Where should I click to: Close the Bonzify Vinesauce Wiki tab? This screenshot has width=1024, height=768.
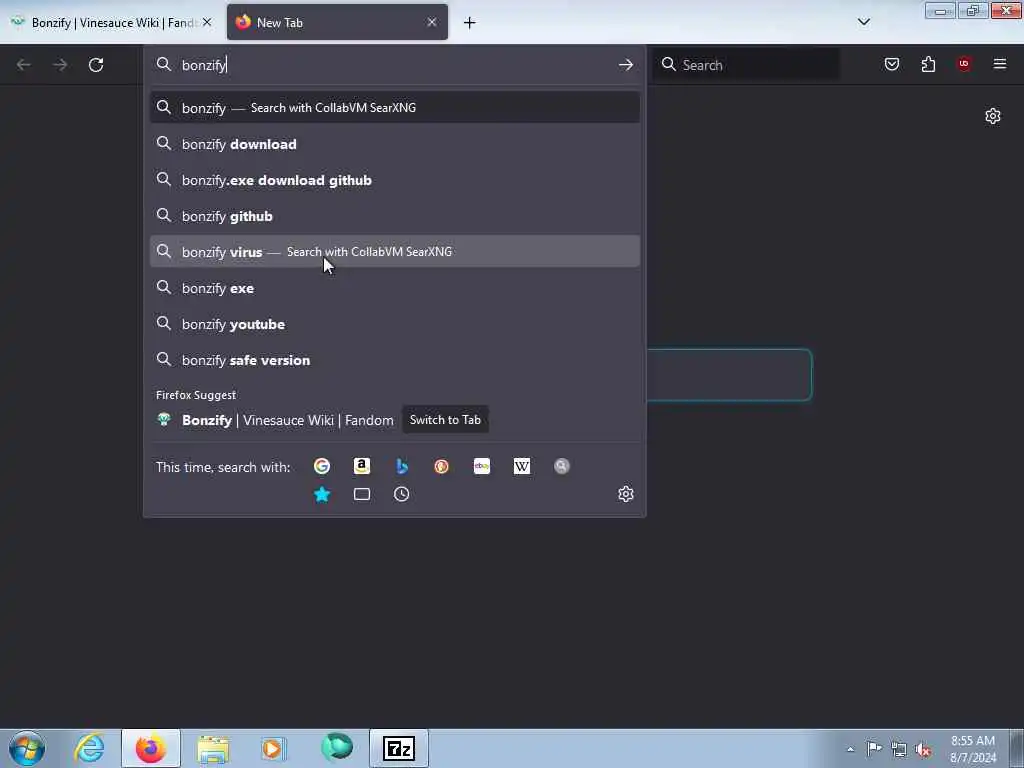[207, 22]
